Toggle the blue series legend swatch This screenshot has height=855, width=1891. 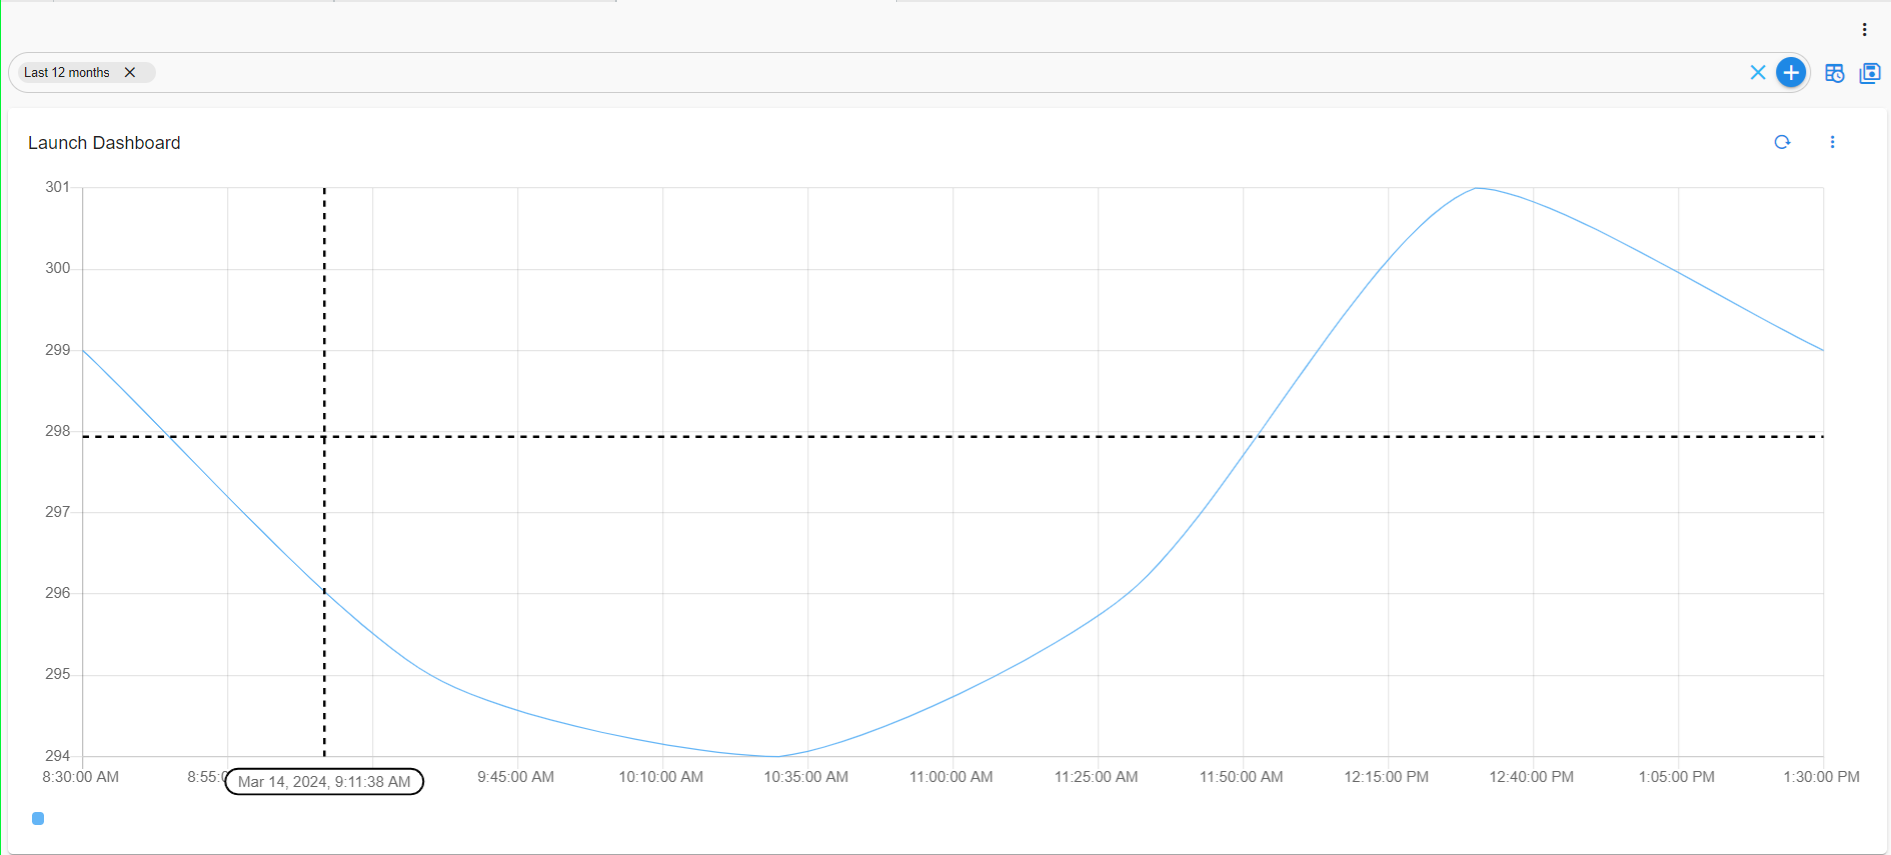click(x=38, y=818)
